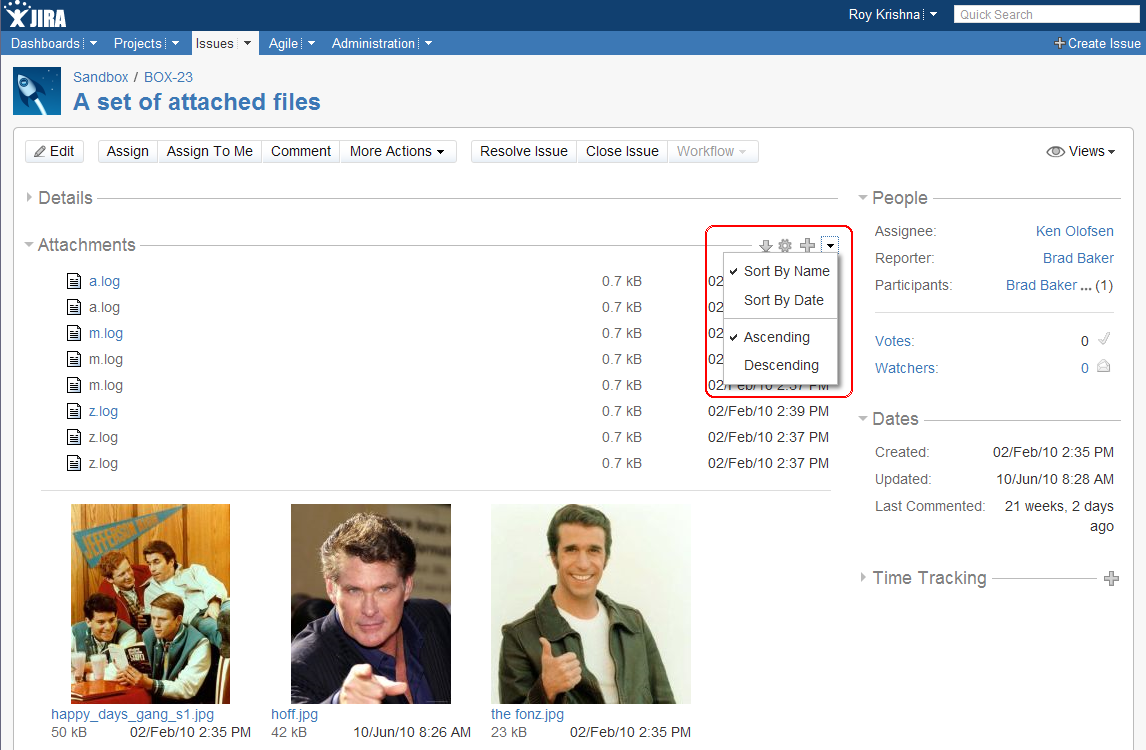This screenshot has height=750, width=1146.
Task: Select Ascending sort order
Action: tap(780, 337)
